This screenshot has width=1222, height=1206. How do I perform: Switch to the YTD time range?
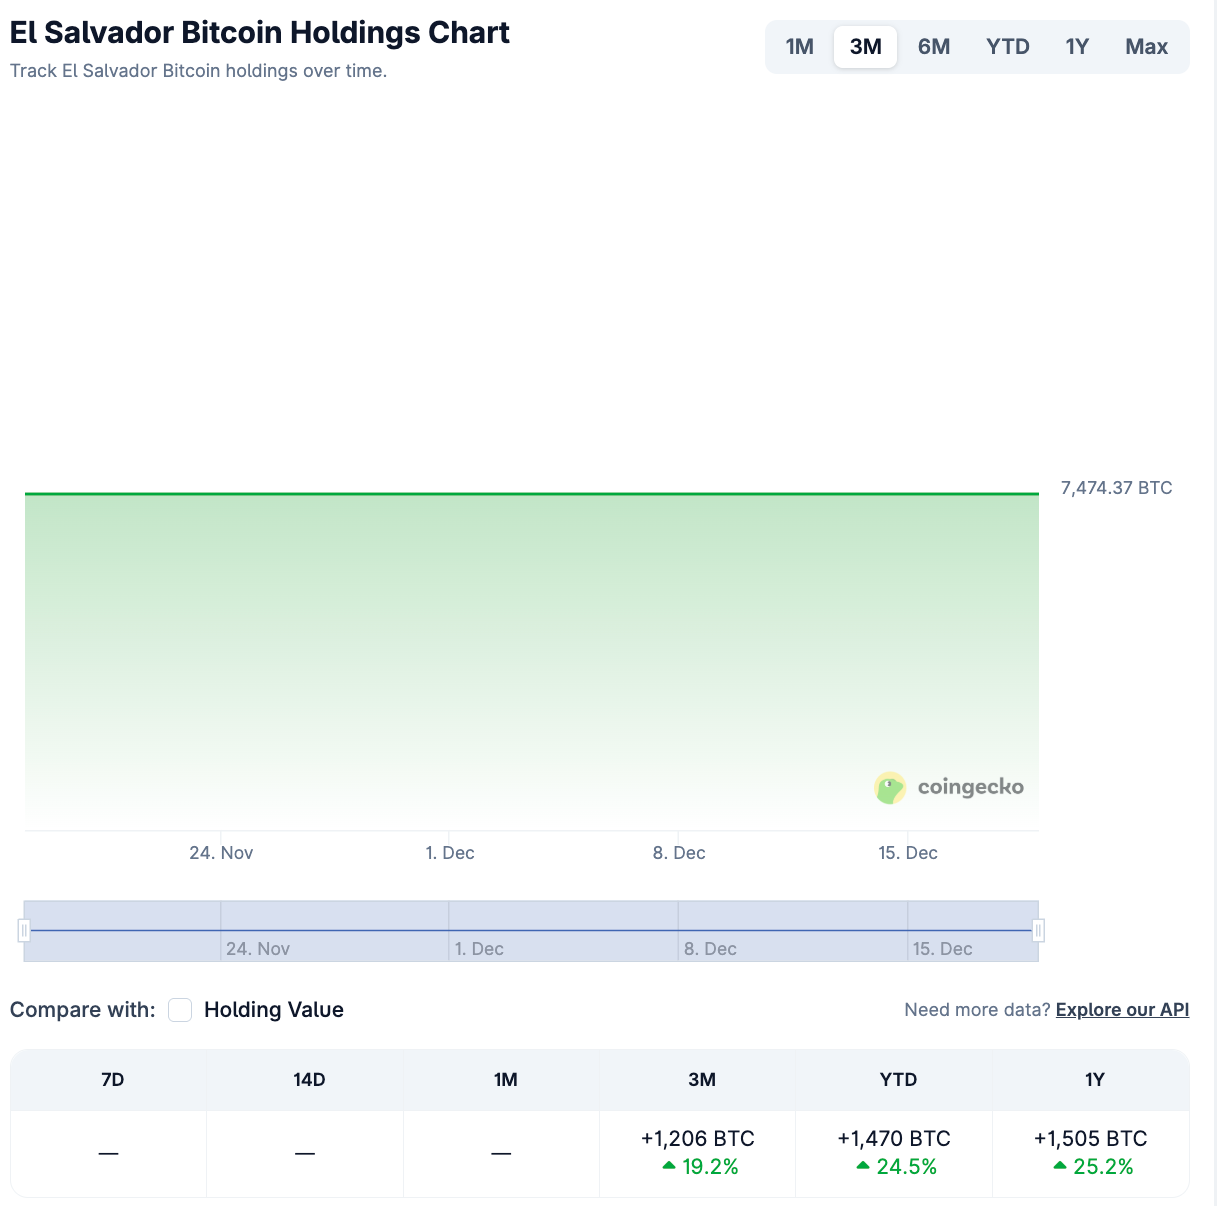(x=1007, y=46)
